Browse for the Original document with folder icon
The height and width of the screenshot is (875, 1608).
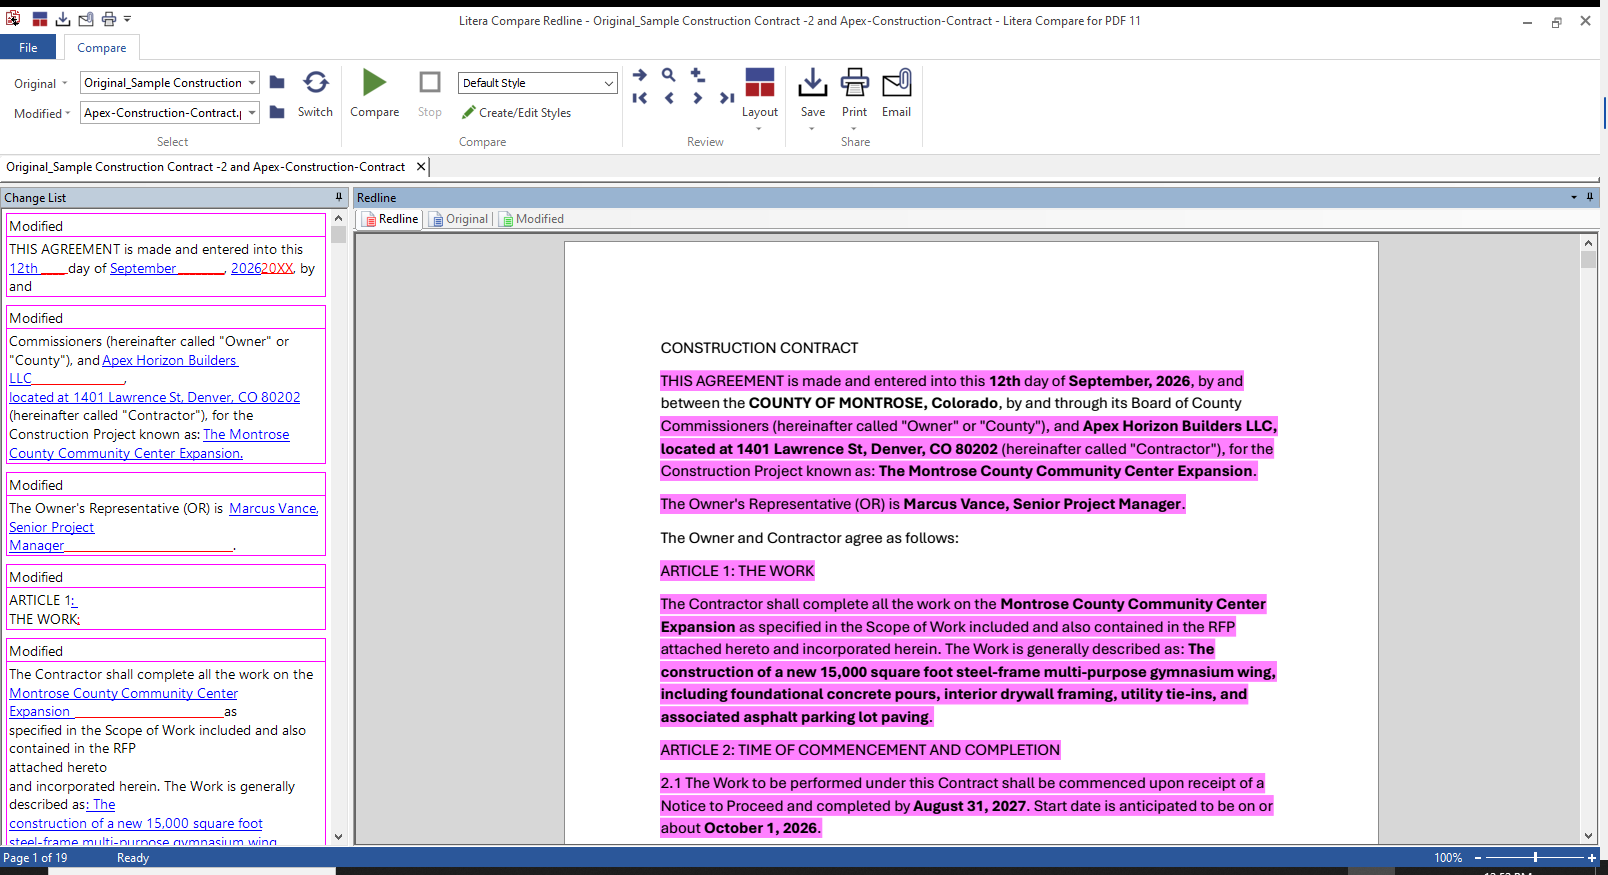pos(277,82)
